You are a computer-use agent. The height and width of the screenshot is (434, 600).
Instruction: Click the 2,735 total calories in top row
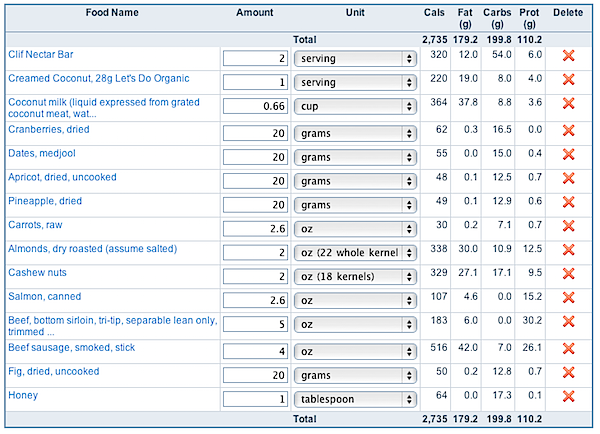point(435,40)
